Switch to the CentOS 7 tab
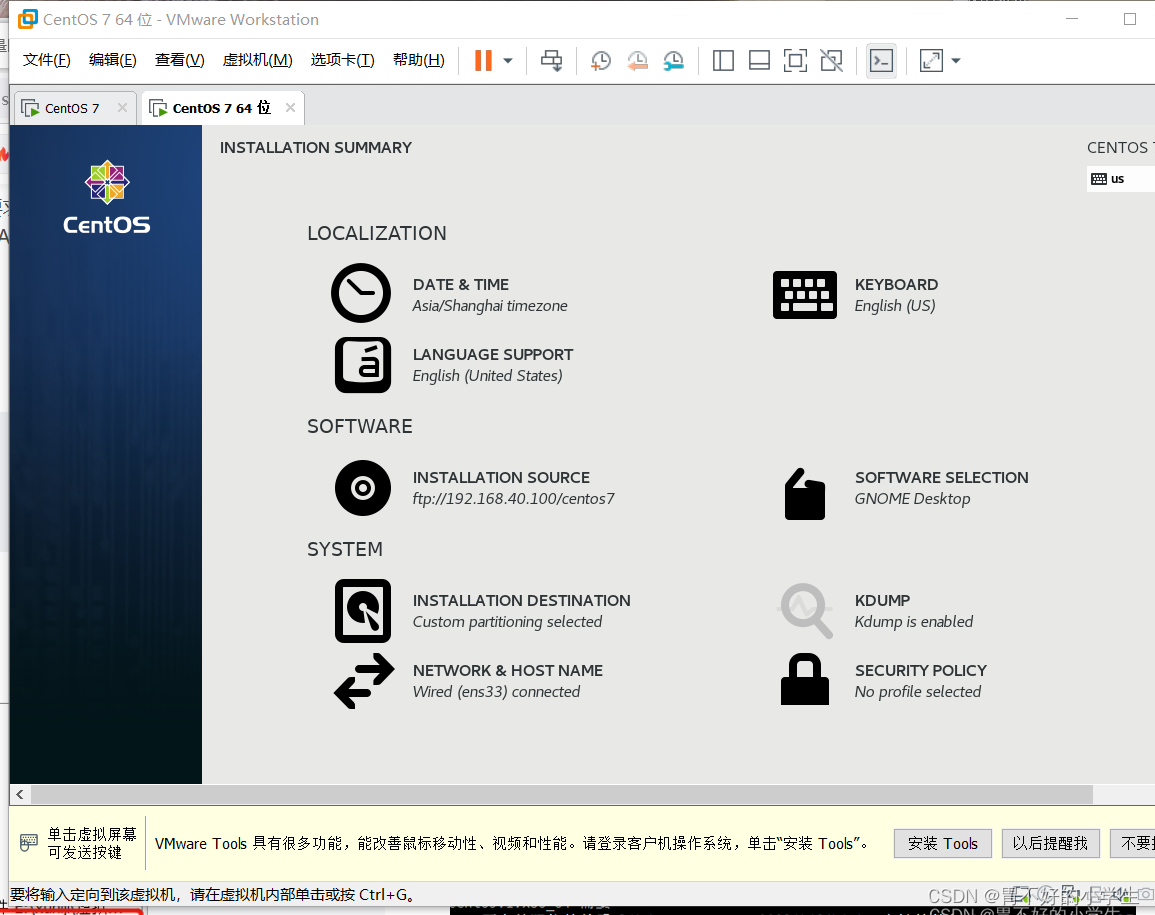The image size is (1155, 915). (x=71, y=108)
